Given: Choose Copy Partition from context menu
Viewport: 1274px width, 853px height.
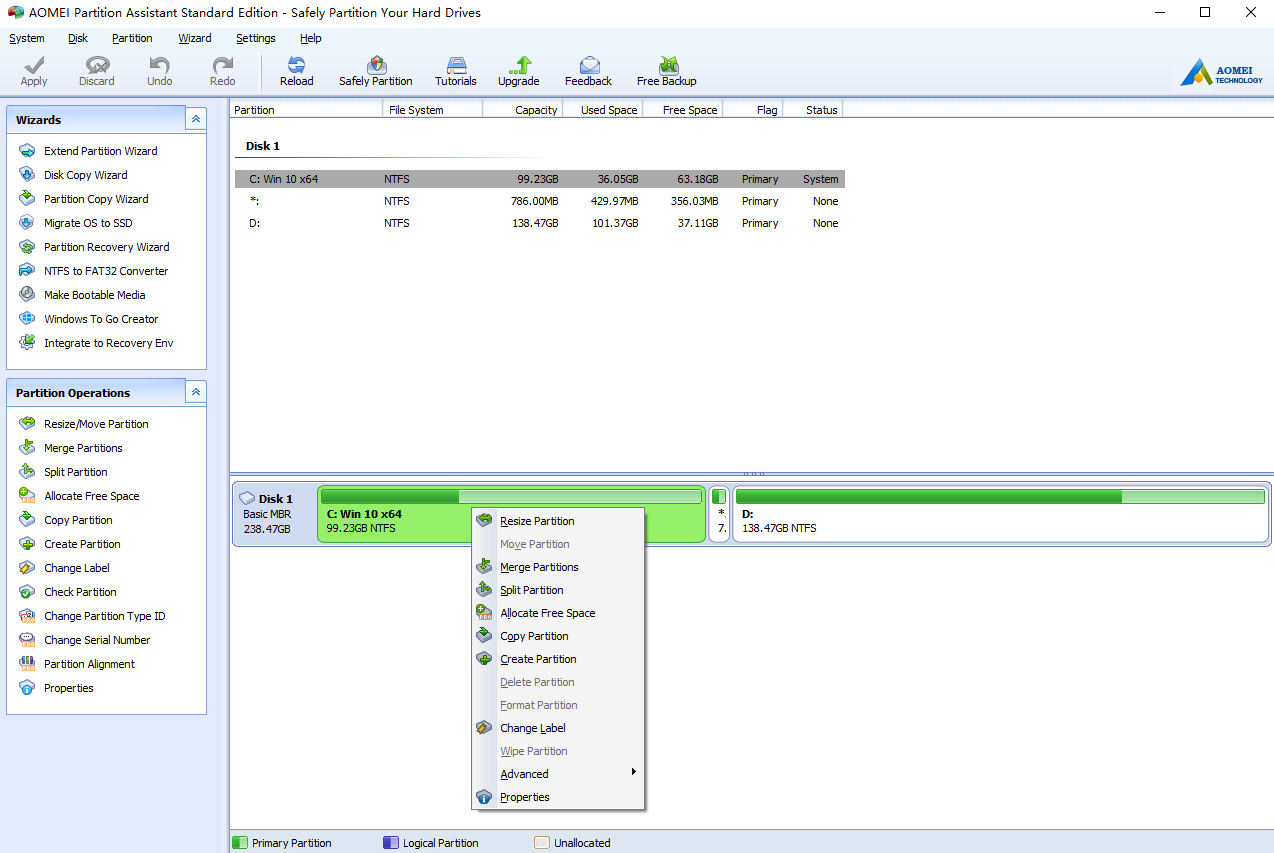Looking at the screenshot, I should 558,636.
